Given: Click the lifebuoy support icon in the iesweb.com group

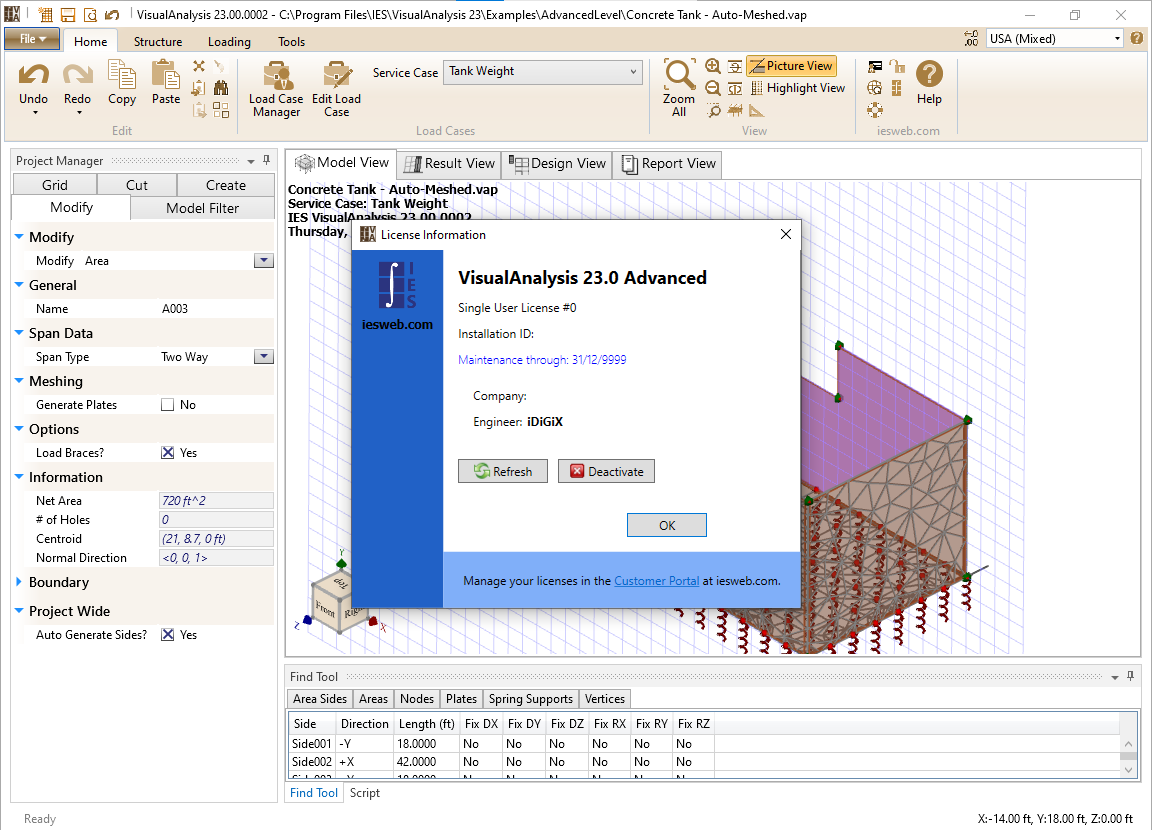Looking at the screenshot, I should pos(874,110).
